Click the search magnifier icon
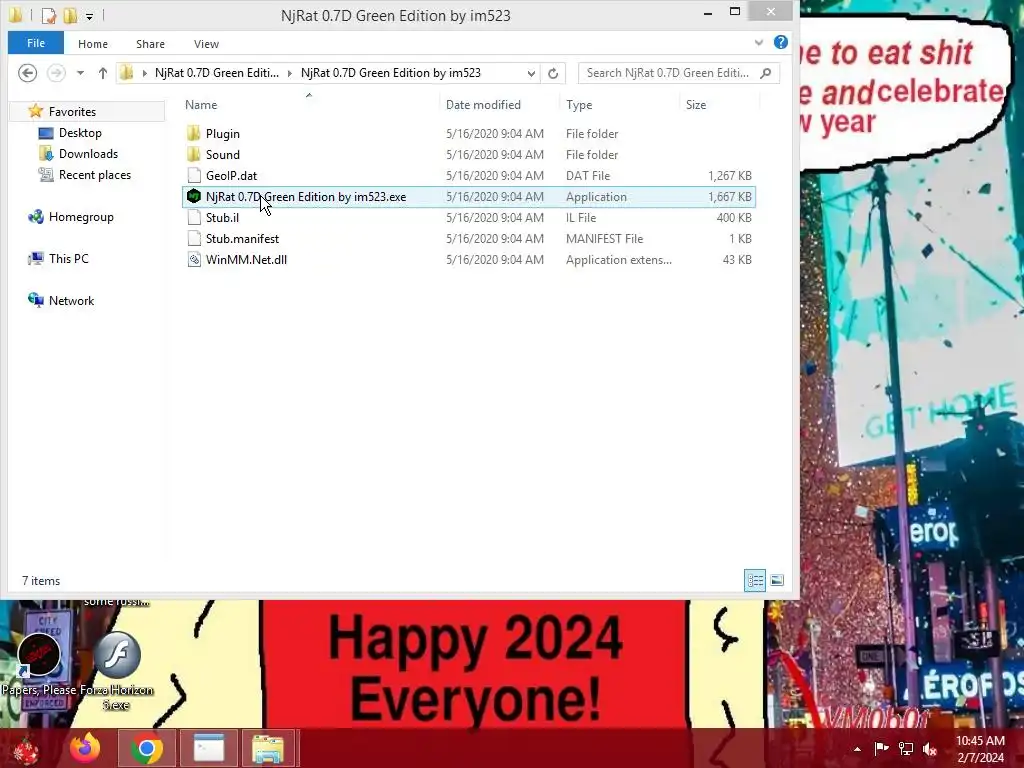The height and width of the screenshot is (768, 1024). [x=766, y=73]
